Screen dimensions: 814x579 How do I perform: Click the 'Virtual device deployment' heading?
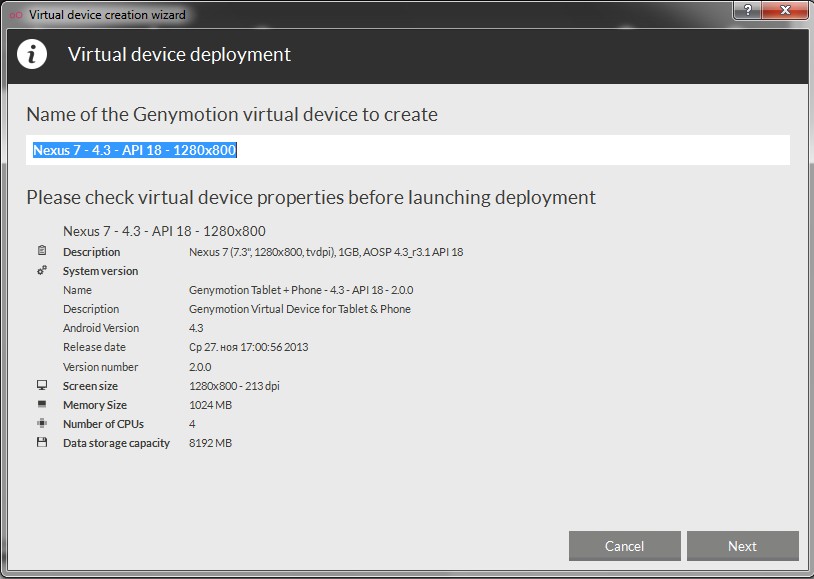tap(179, 55)
